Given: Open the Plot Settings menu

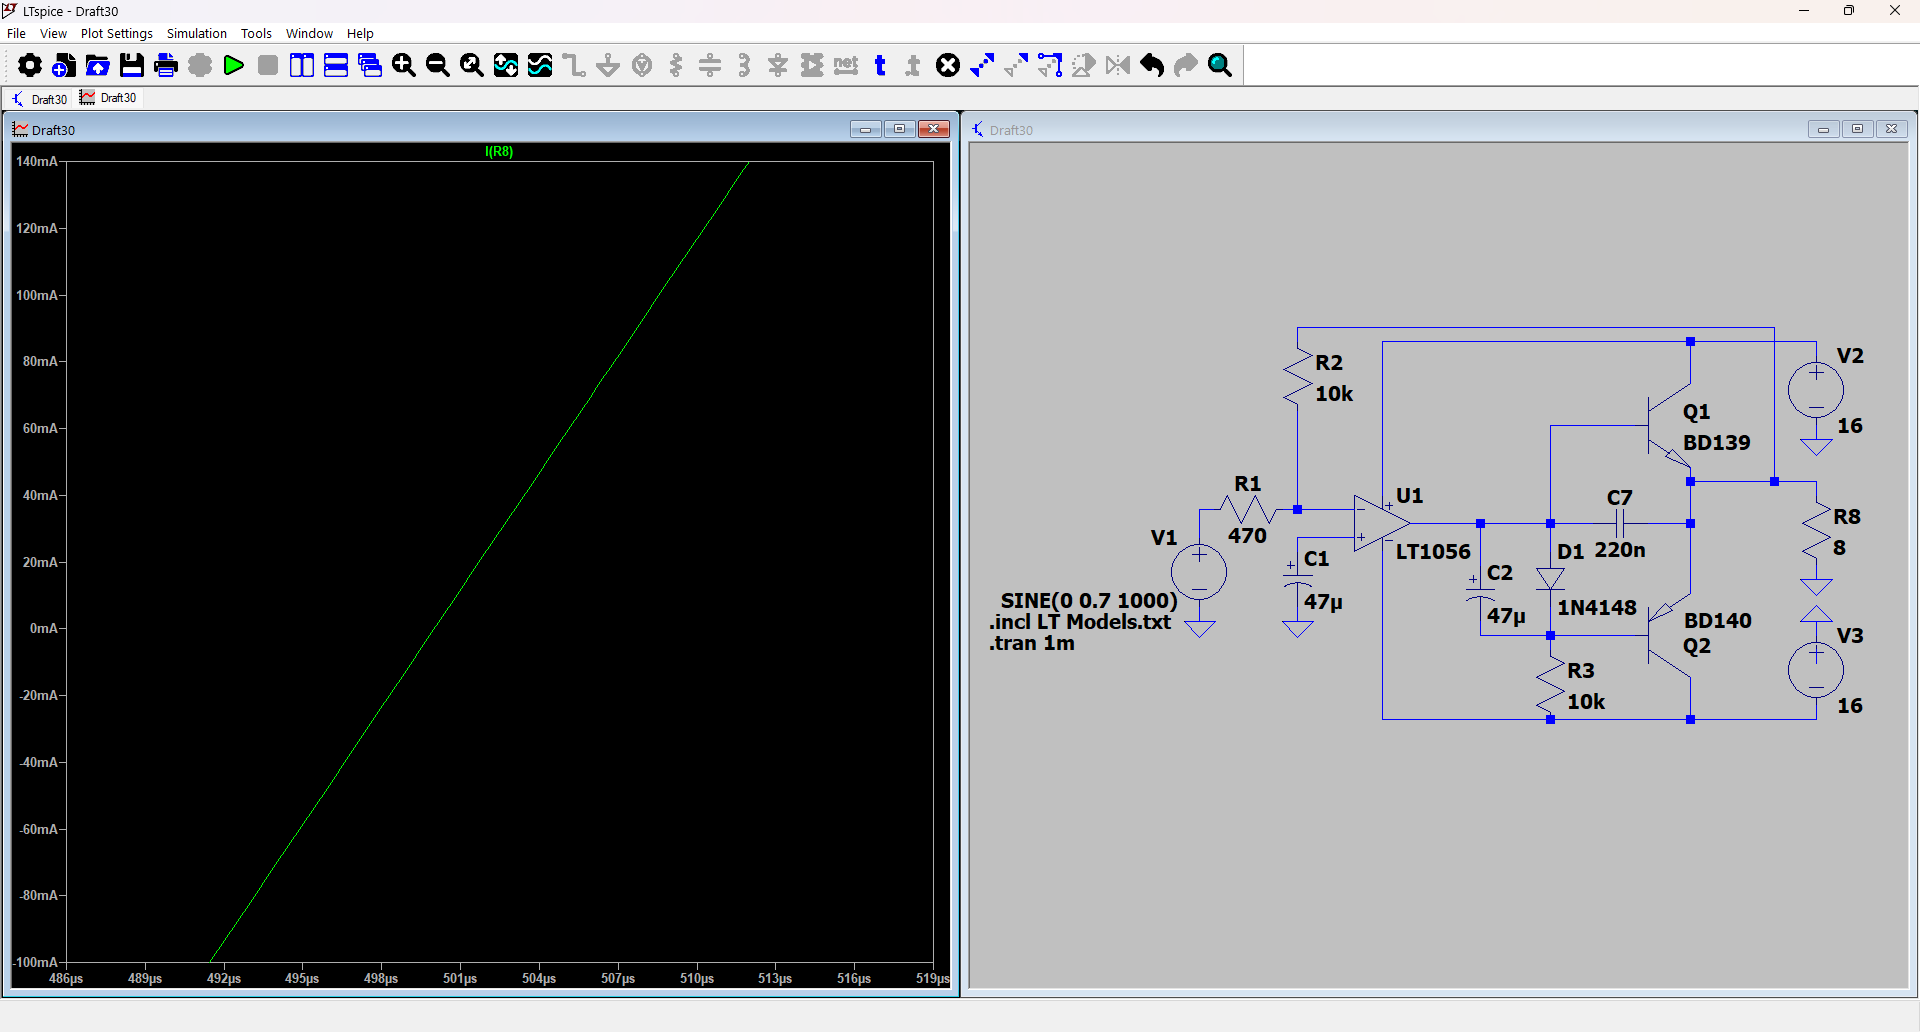Looking at the screenshot, I should point(117,33).
